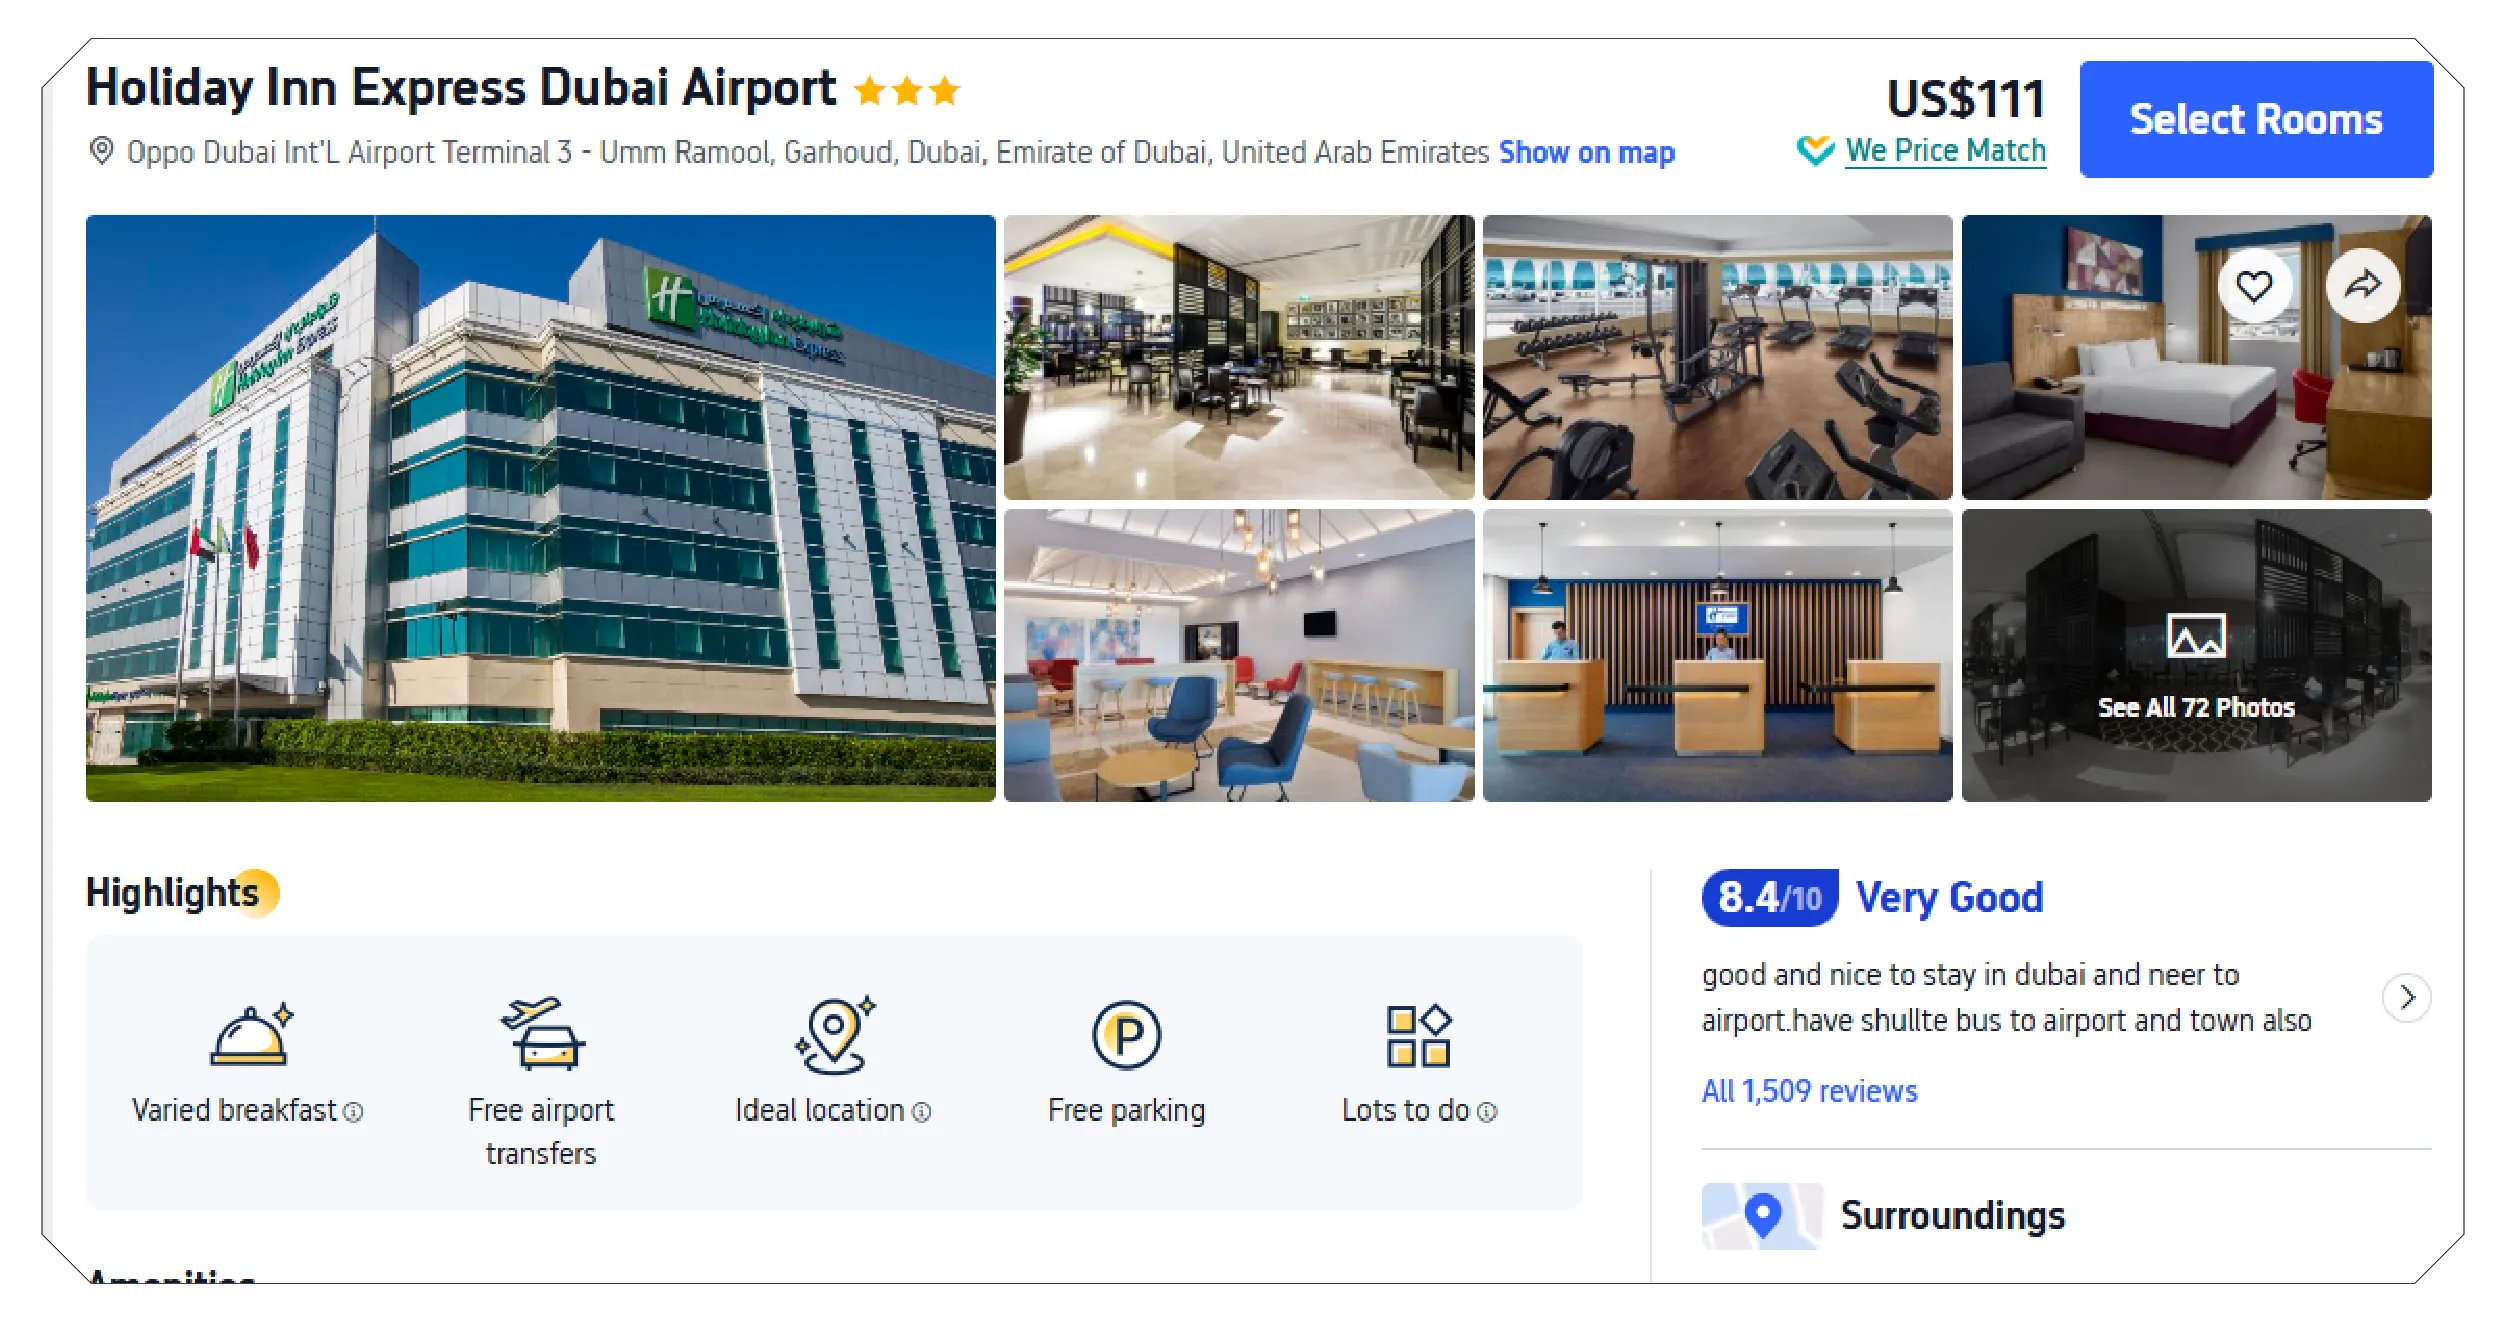Open Show on map link
Screen dimensions: 2507x1322
[x=1587, y=152]
